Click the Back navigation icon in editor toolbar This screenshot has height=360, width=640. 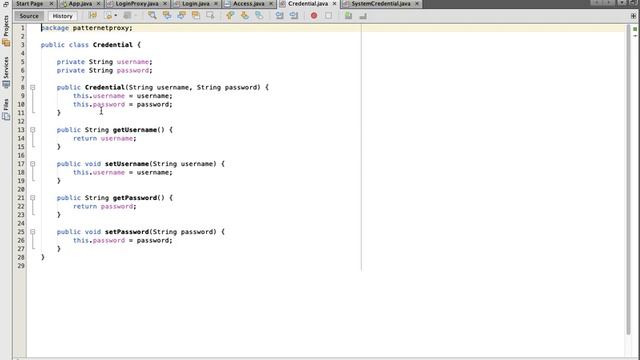click(x=108, y=16)
